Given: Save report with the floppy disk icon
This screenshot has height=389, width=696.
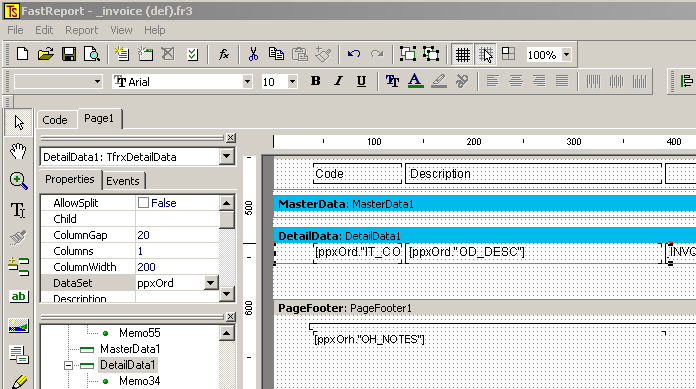Looking at the screenshot, I should point(69,54).
